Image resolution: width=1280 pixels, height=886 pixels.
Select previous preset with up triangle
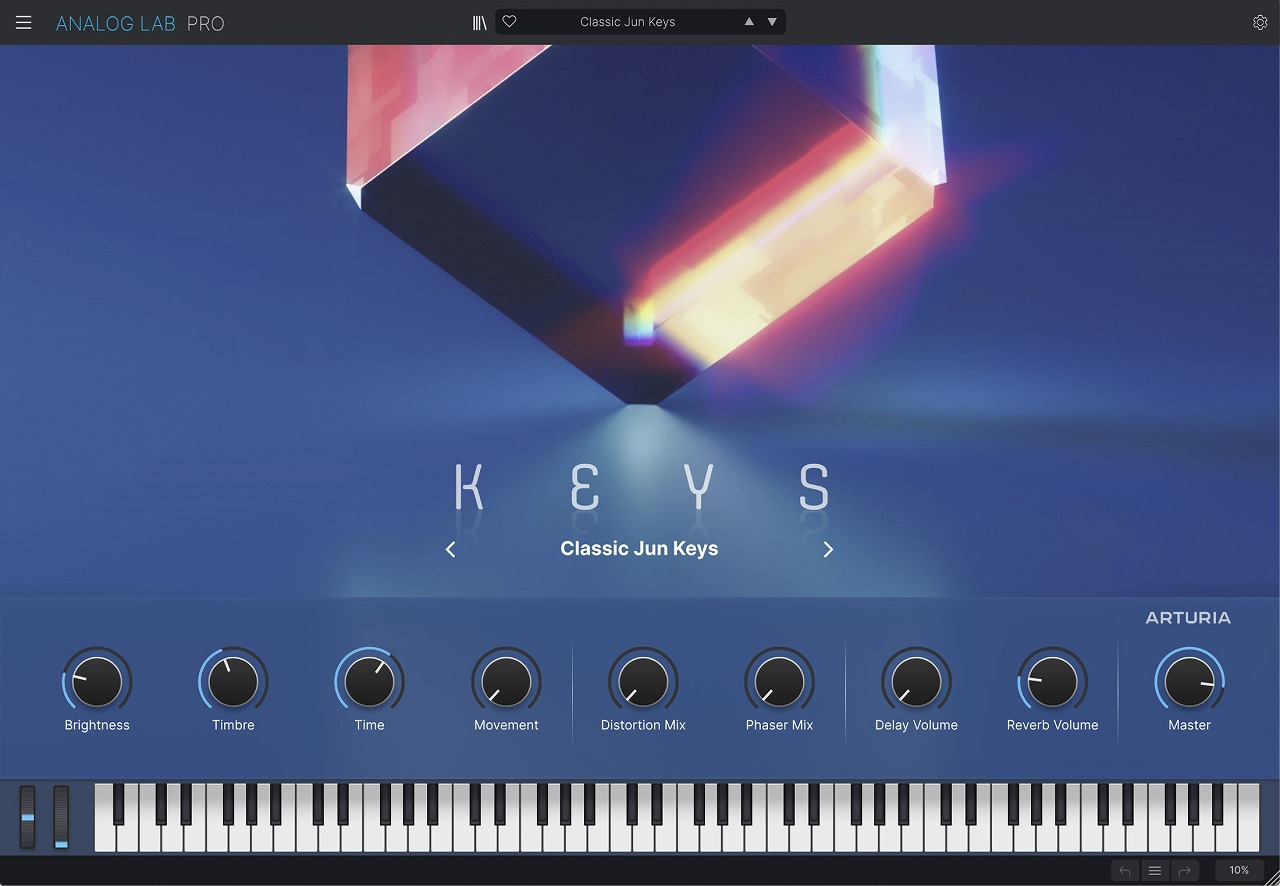(749, 22)
